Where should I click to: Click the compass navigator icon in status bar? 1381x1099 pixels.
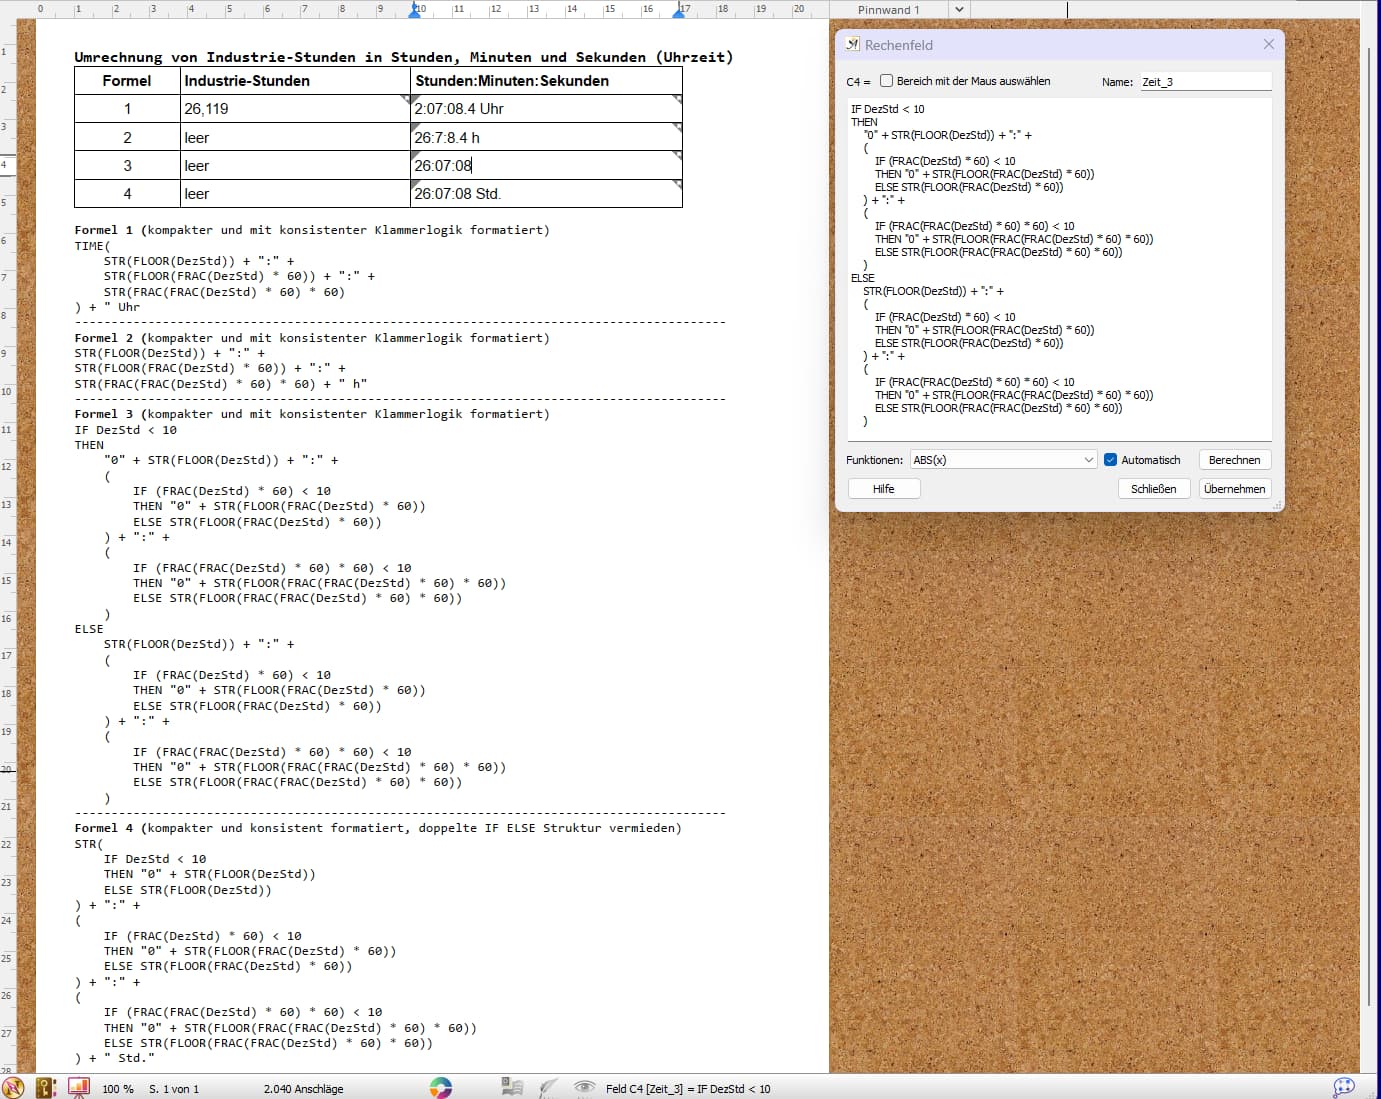pos(13,1088)
